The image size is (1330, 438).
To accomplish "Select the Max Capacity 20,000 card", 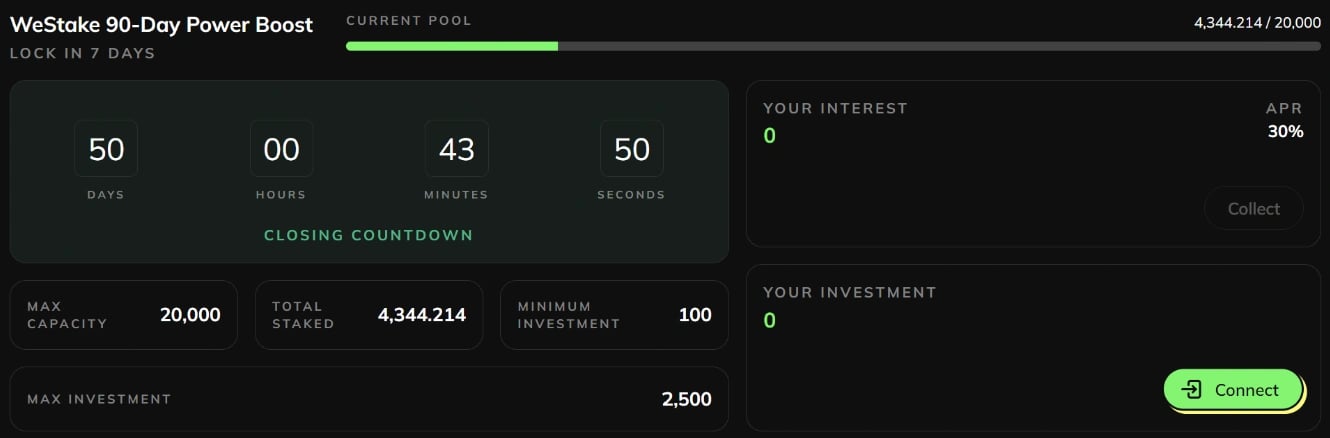I will [124, 315].
